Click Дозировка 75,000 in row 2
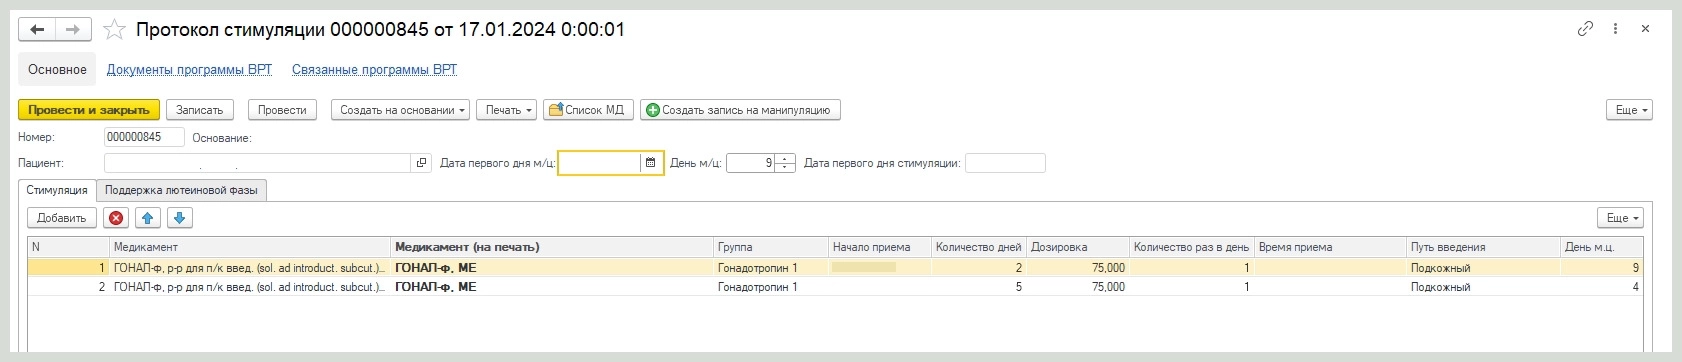Screen dimensions: 1682x362 click(1078, 287)
